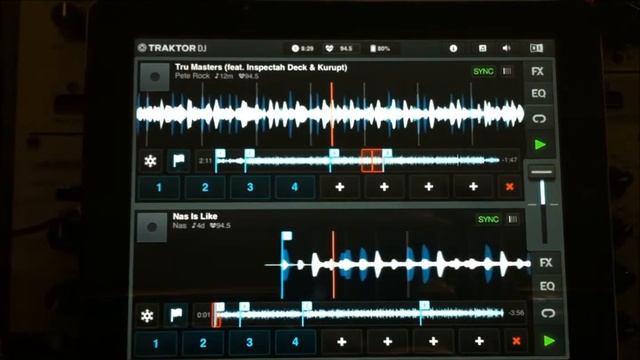
Task: Tap the Nas Is Like overview stripe waveform
Action: 359,314
